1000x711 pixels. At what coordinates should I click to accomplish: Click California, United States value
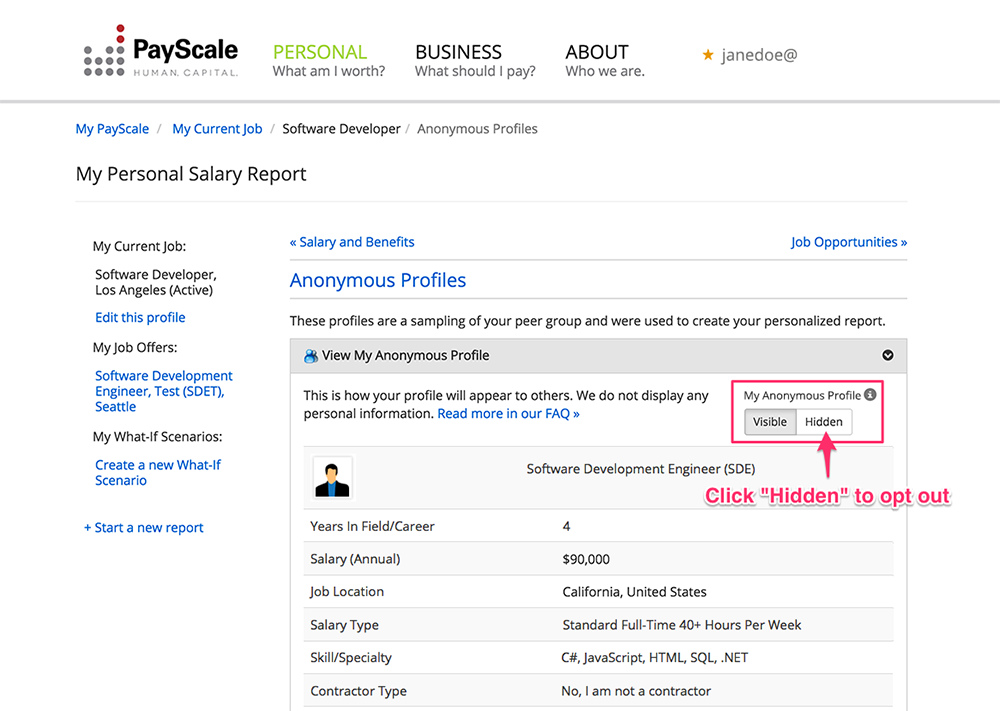pos(635,592)
